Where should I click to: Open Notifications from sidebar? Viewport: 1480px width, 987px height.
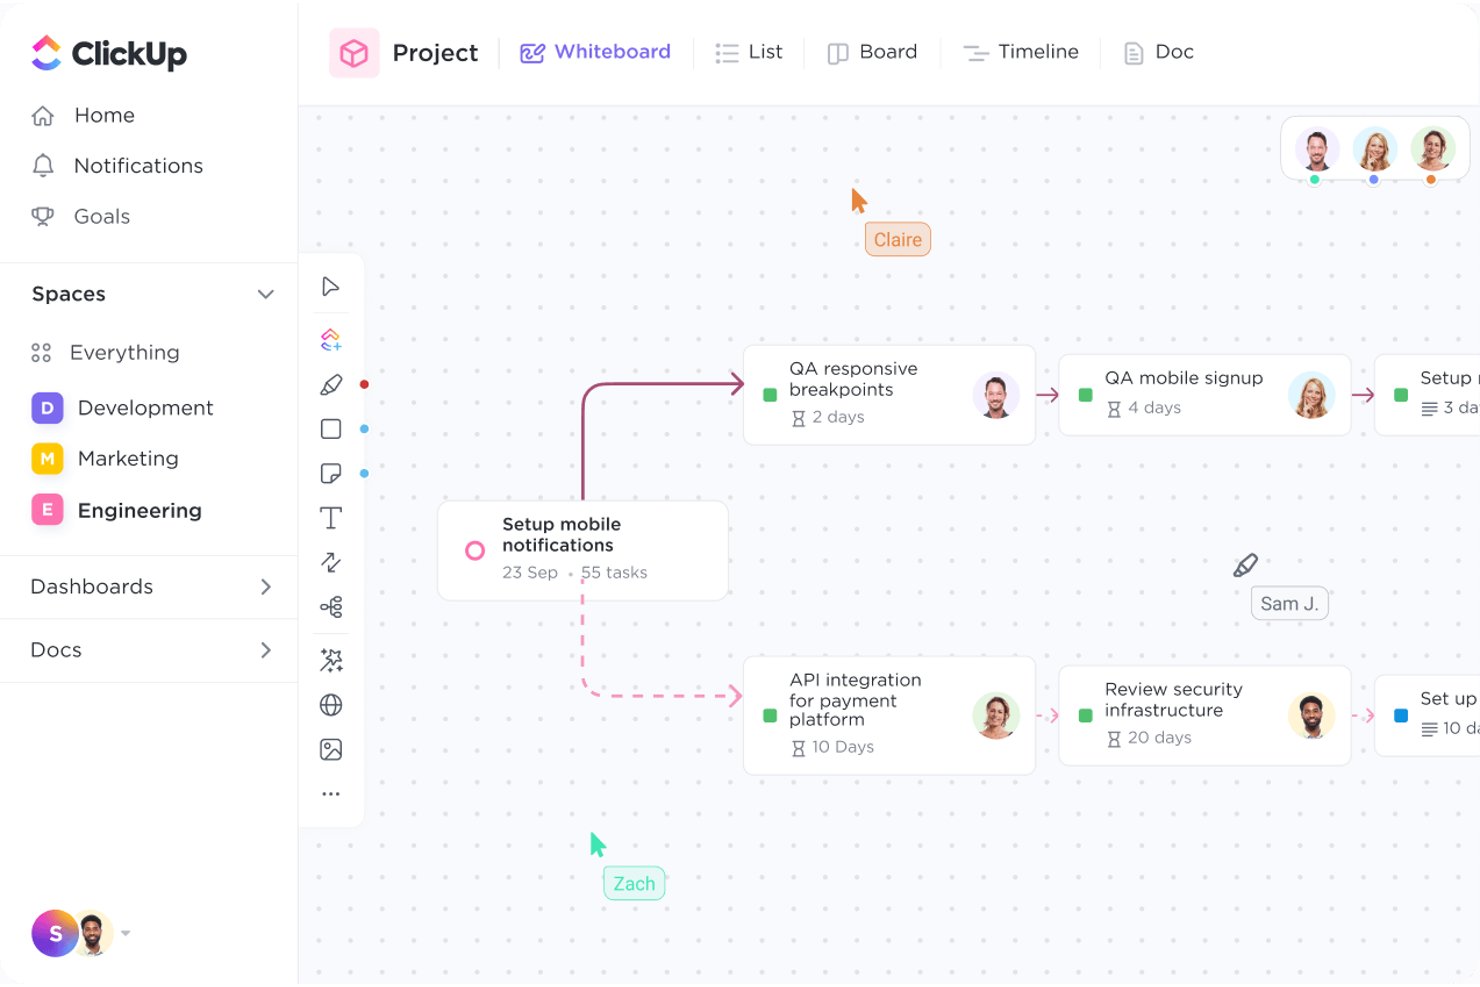coord(117,166)
